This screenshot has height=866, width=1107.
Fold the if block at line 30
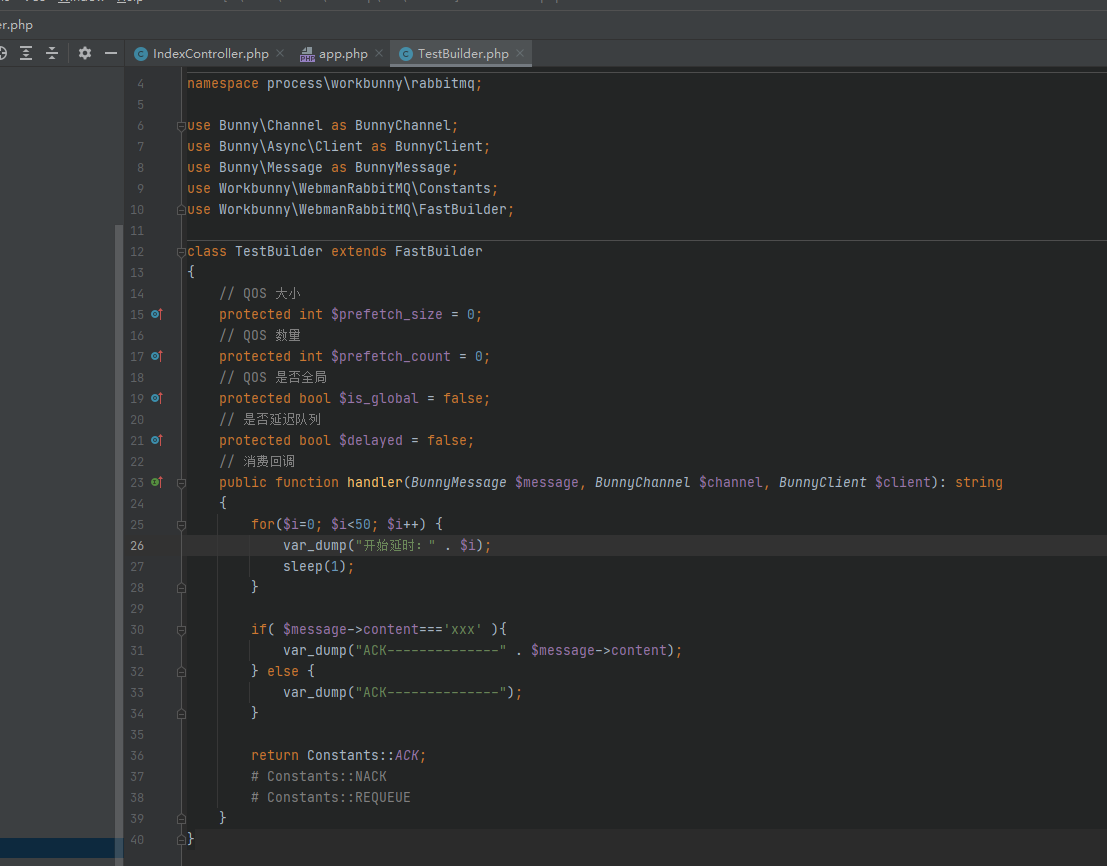181,630
